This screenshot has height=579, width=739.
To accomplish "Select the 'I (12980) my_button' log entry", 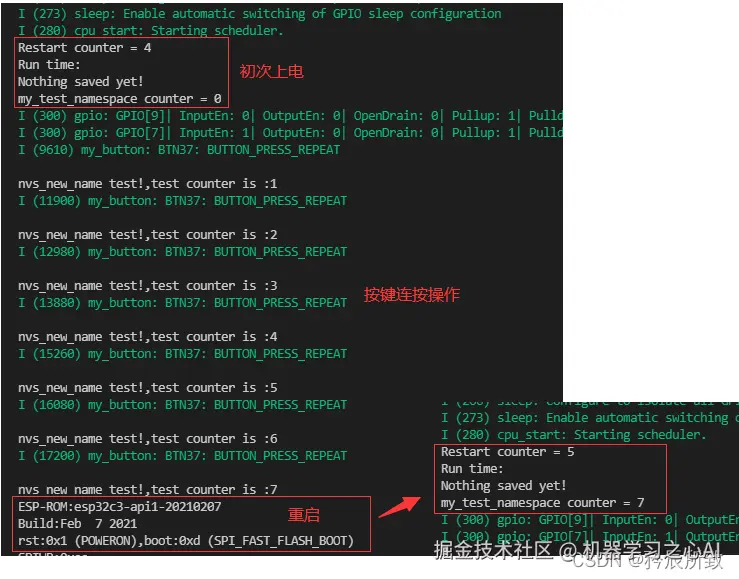I will pos(182,252).
